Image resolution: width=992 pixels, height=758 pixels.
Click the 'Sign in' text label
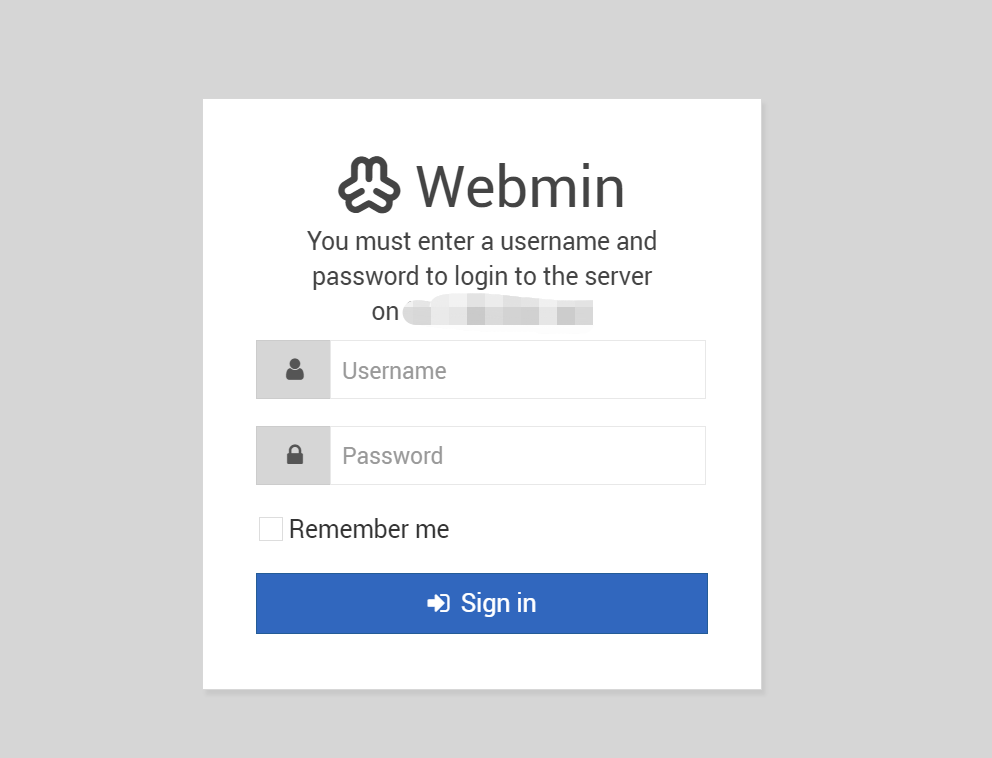498,603
